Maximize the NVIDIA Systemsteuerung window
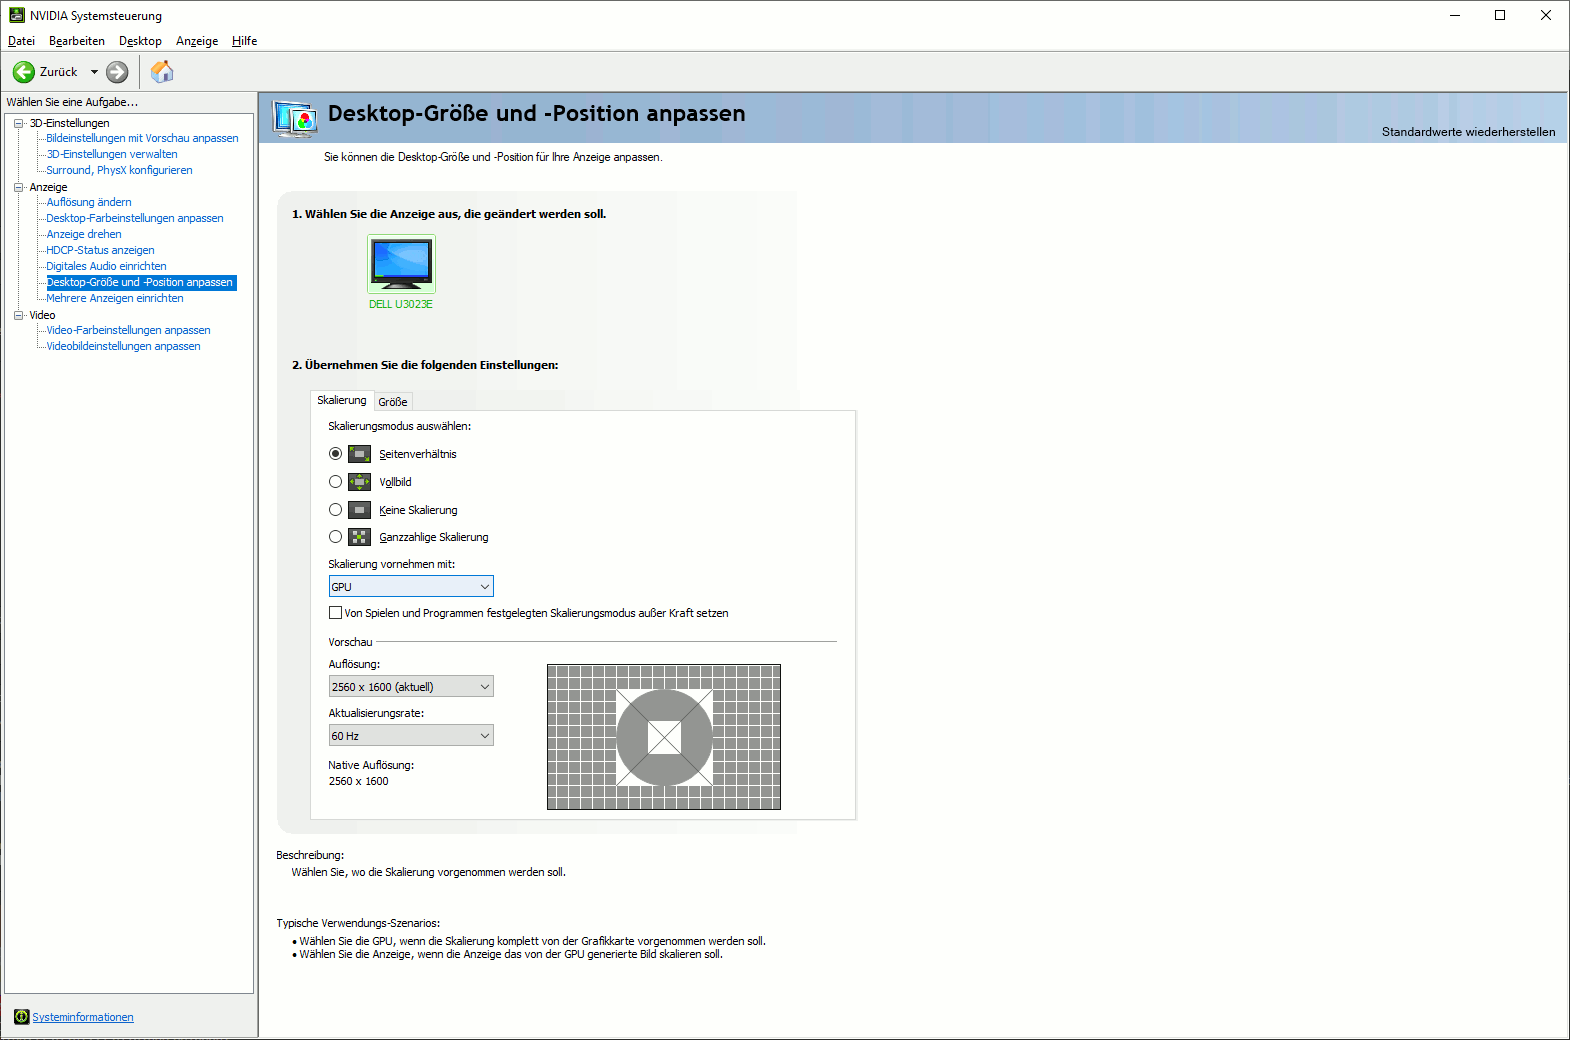This screenshot has width=1570, height=1040. tap(1500, 15)
